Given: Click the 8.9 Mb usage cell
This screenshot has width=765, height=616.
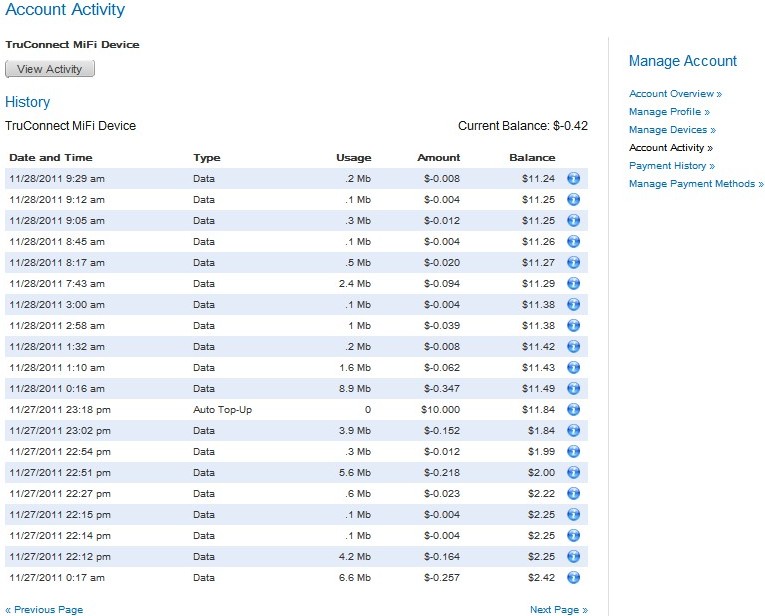Looking at the screenshot, I should click(x=355, y=389).
